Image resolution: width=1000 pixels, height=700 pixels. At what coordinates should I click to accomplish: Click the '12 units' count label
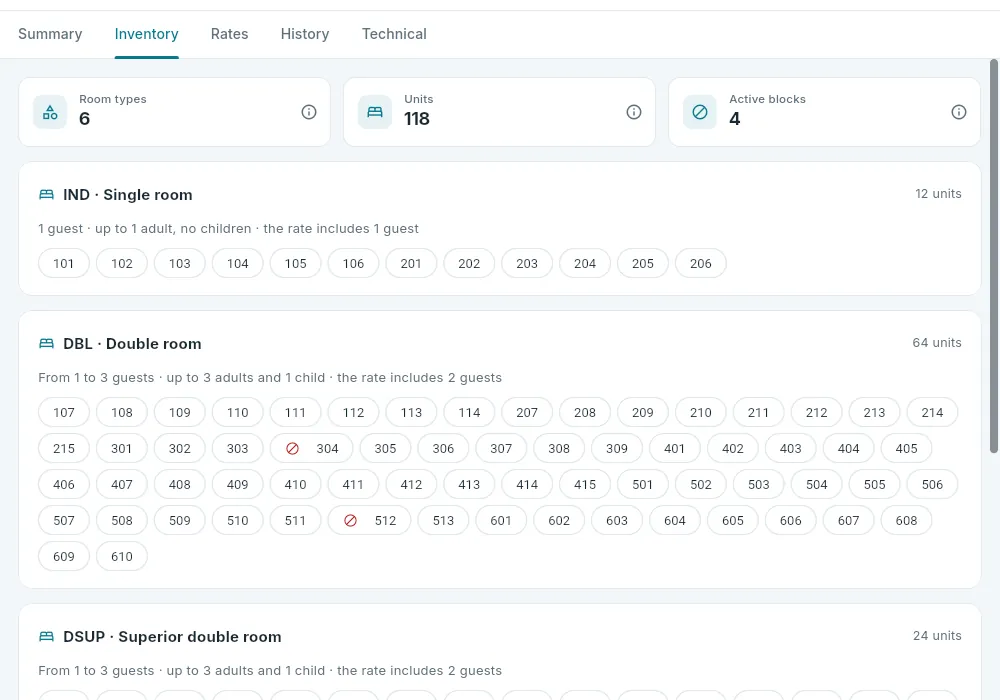coord(938,194)
